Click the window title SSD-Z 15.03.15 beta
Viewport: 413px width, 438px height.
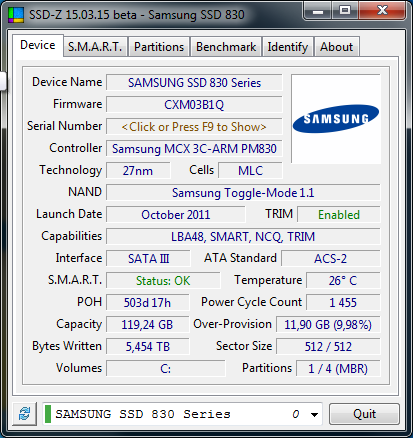pyautogui.click(x=83, y=15)
